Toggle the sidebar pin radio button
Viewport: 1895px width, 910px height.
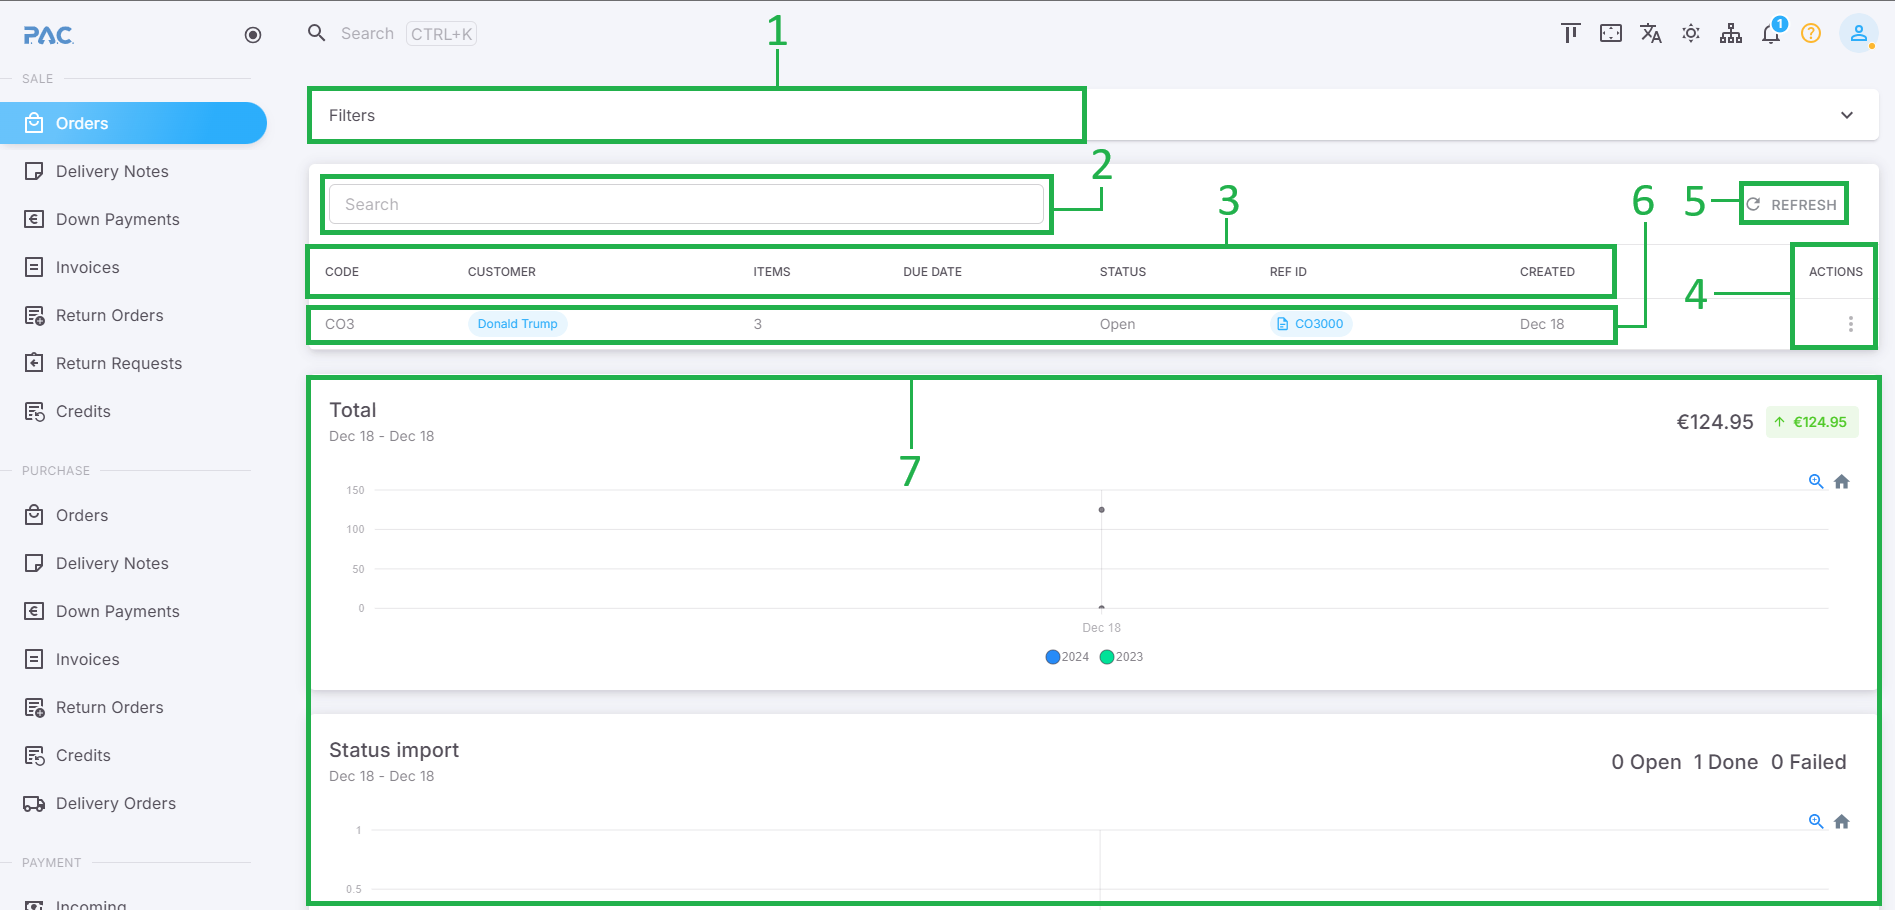[x=253, y=35]
